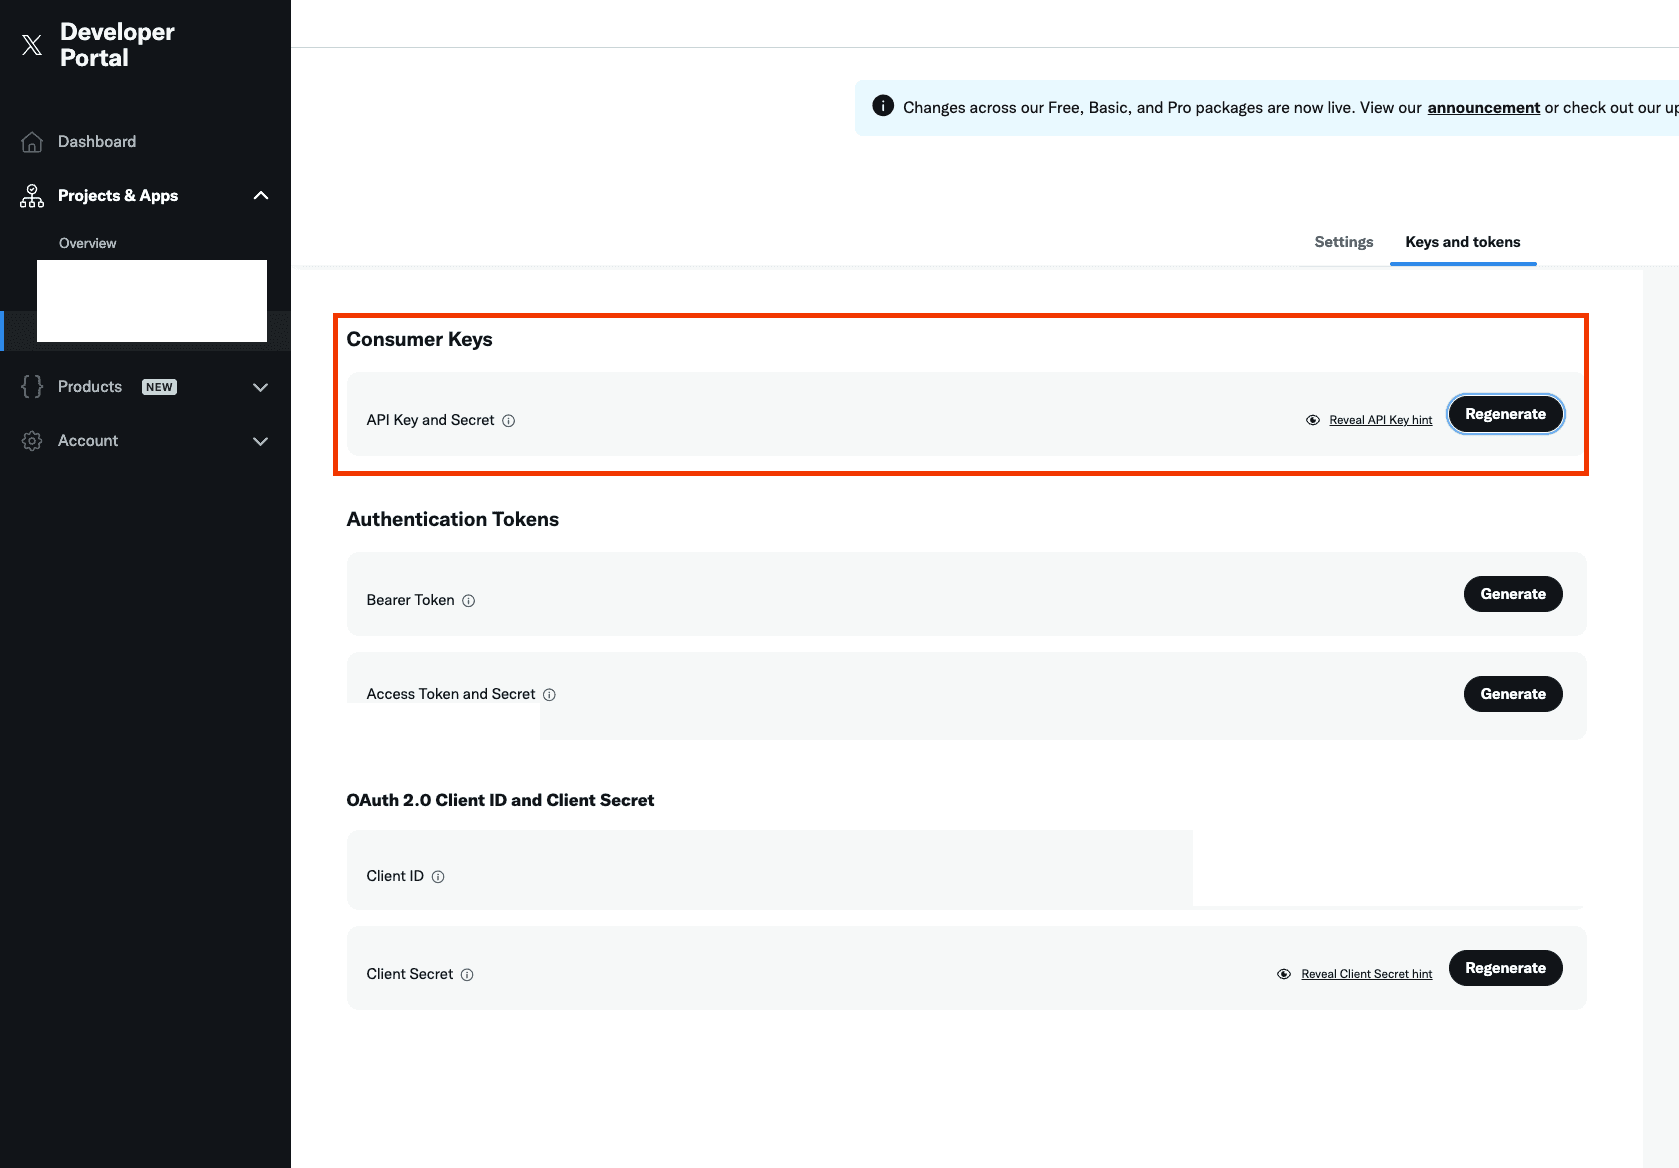Click the Authentication Tokens heading
This screenshot has width=1679, height=1168.
[453, 519]
